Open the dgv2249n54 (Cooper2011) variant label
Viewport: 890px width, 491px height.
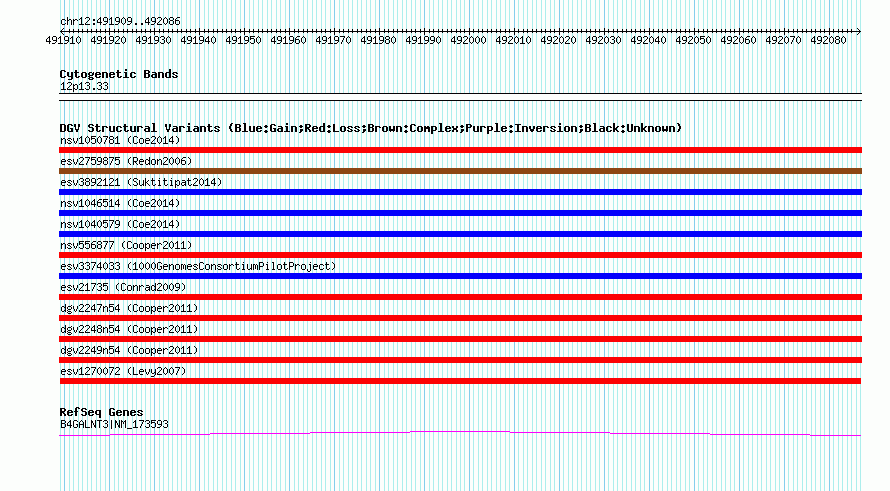click(129, 350)
